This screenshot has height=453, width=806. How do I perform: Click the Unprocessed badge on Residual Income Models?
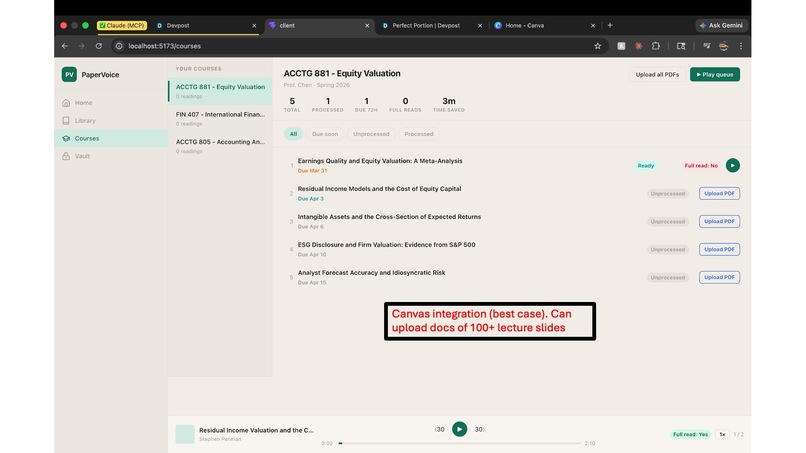click(x=668, y=193)
